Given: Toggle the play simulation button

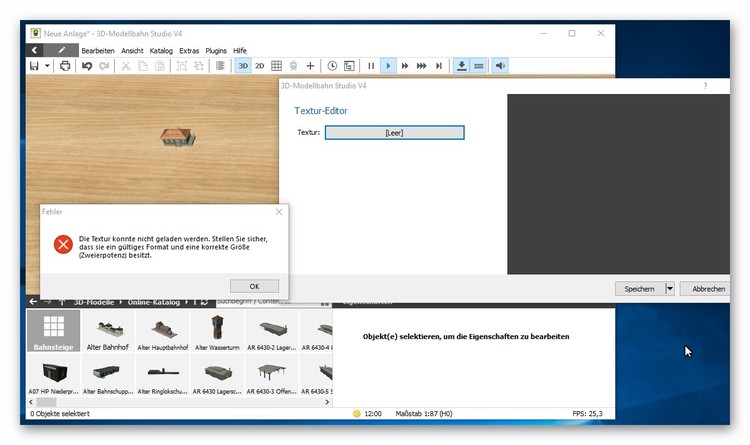Looking at the screenshot, I should pos(388,66).
